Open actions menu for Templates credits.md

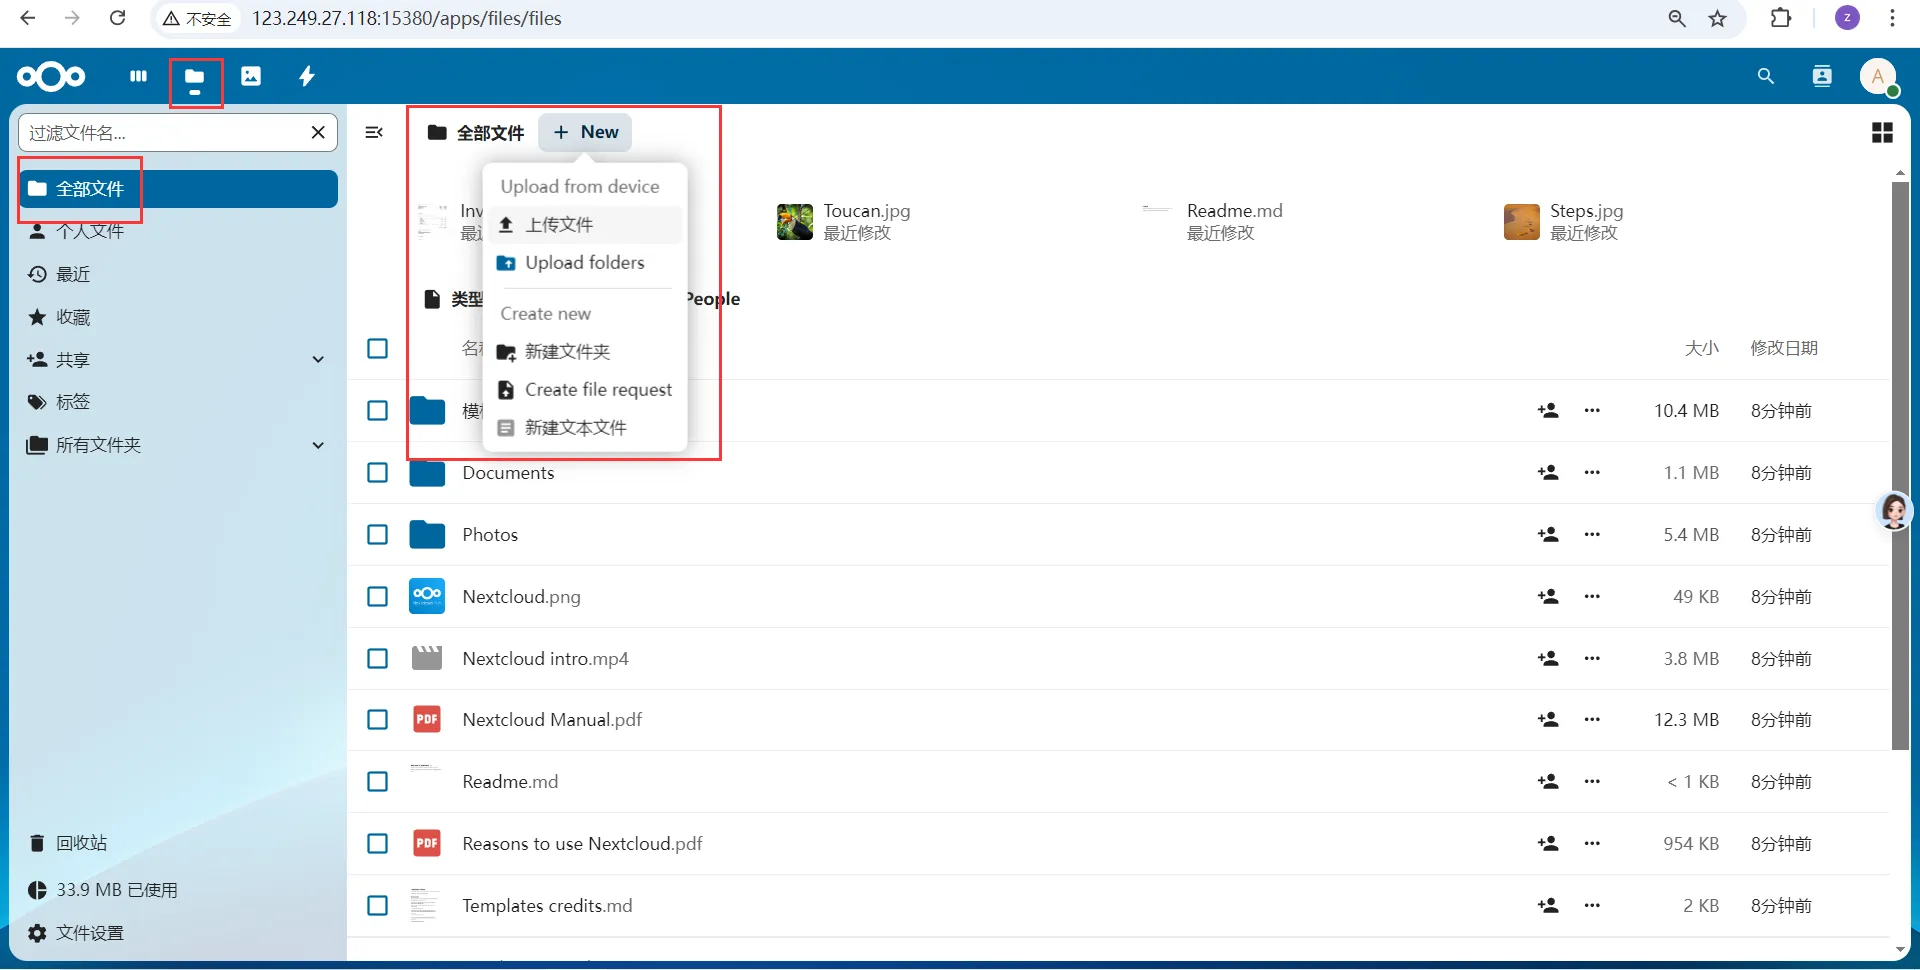coord(1592,906)
